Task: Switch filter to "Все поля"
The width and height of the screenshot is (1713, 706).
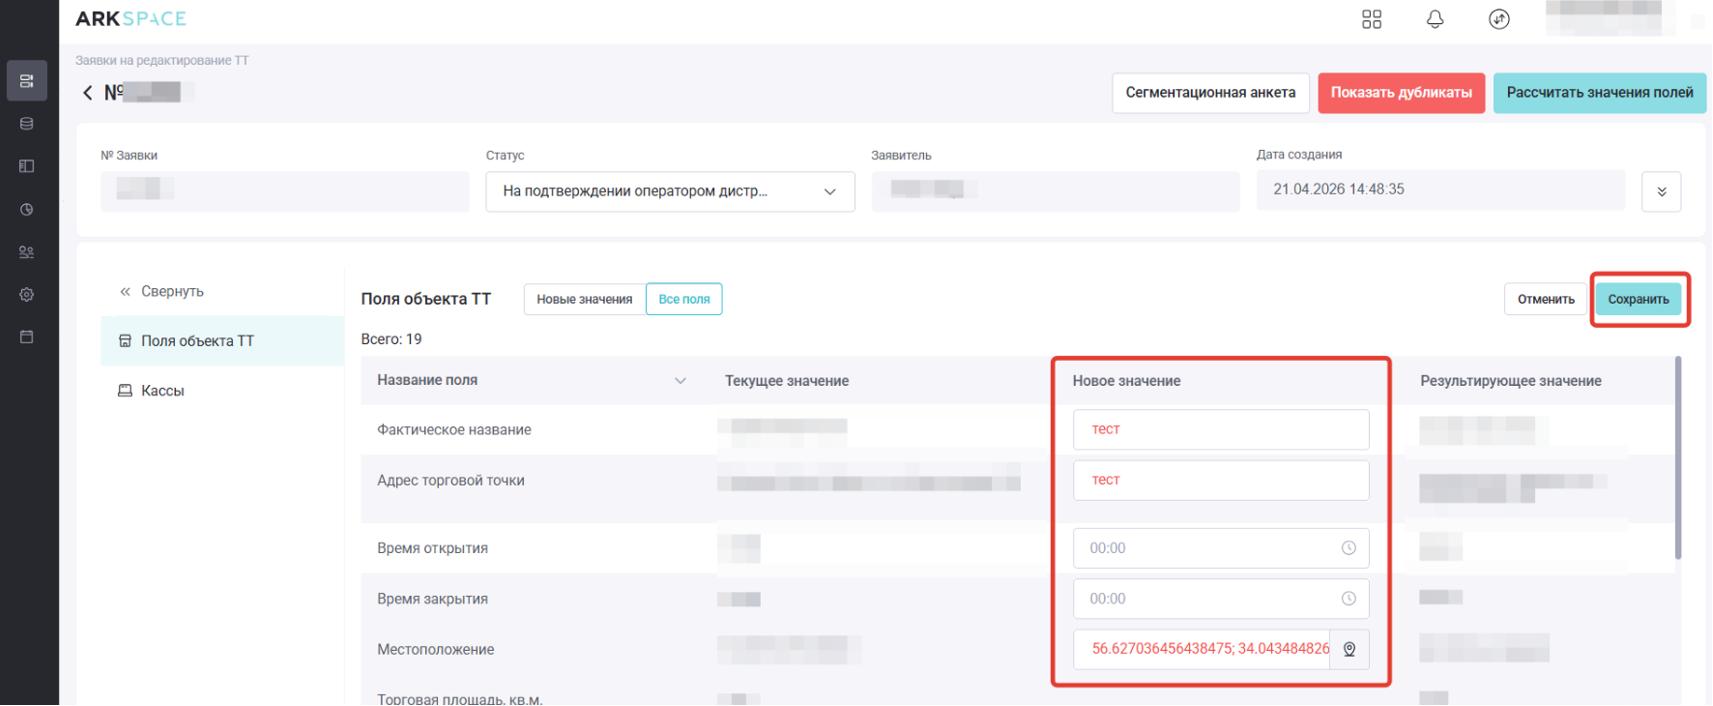Action: tap(684, 299)
